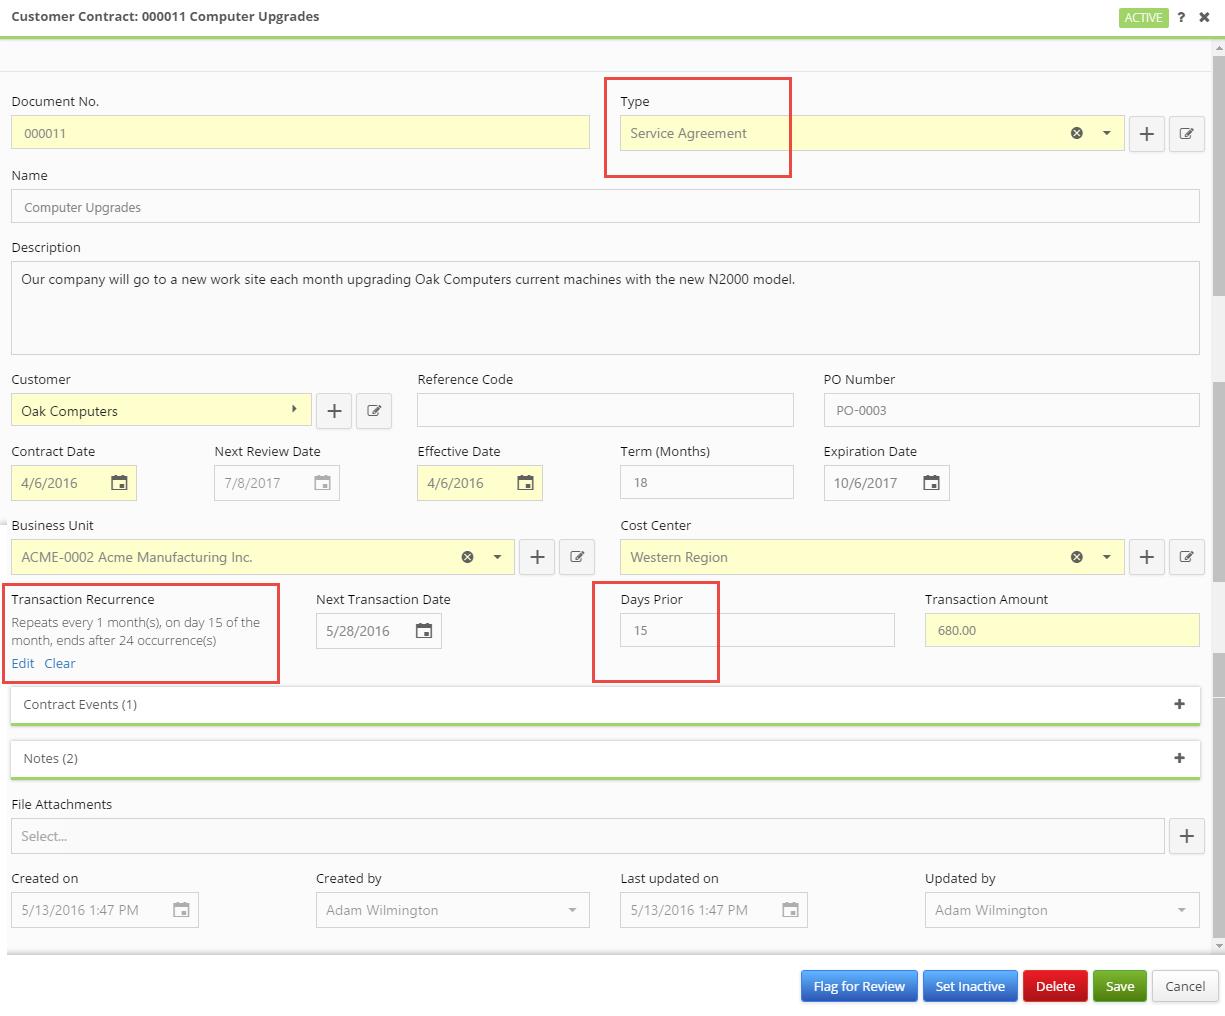This screenshot has height=1016, width=1225.
Task: Expand the Notes section
Action: (x=1179, y=758)
